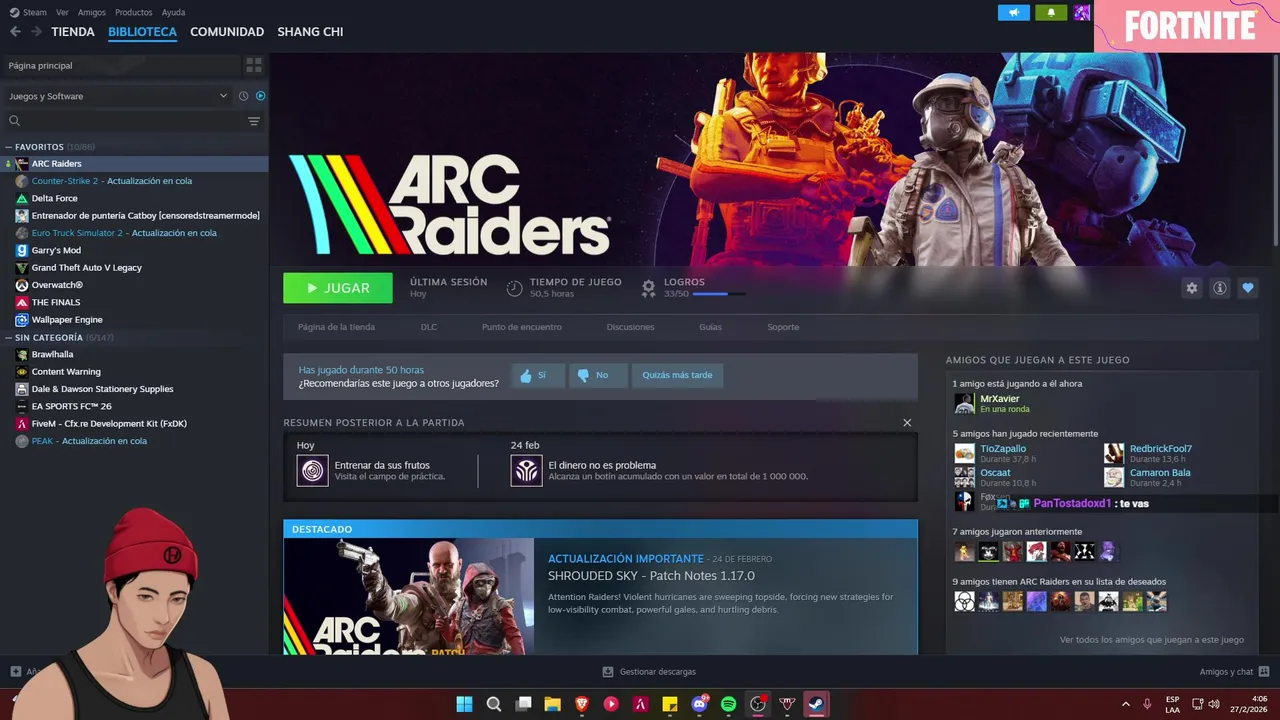Image resolution: width=1280 pixels, height=720 pixels.
Task: Open Gestionar descargas
Action: tap(649, 672)
